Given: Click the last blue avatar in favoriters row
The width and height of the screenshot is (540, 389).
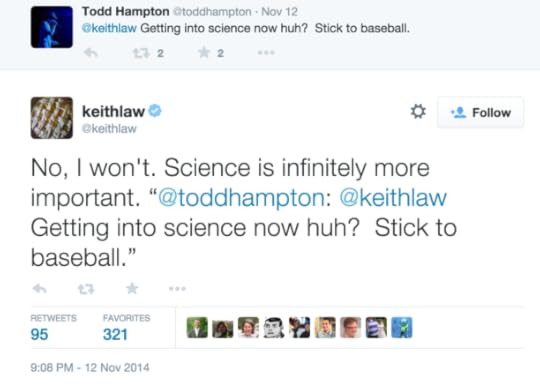Looking at the screenshot, I should tap(402, 327).
